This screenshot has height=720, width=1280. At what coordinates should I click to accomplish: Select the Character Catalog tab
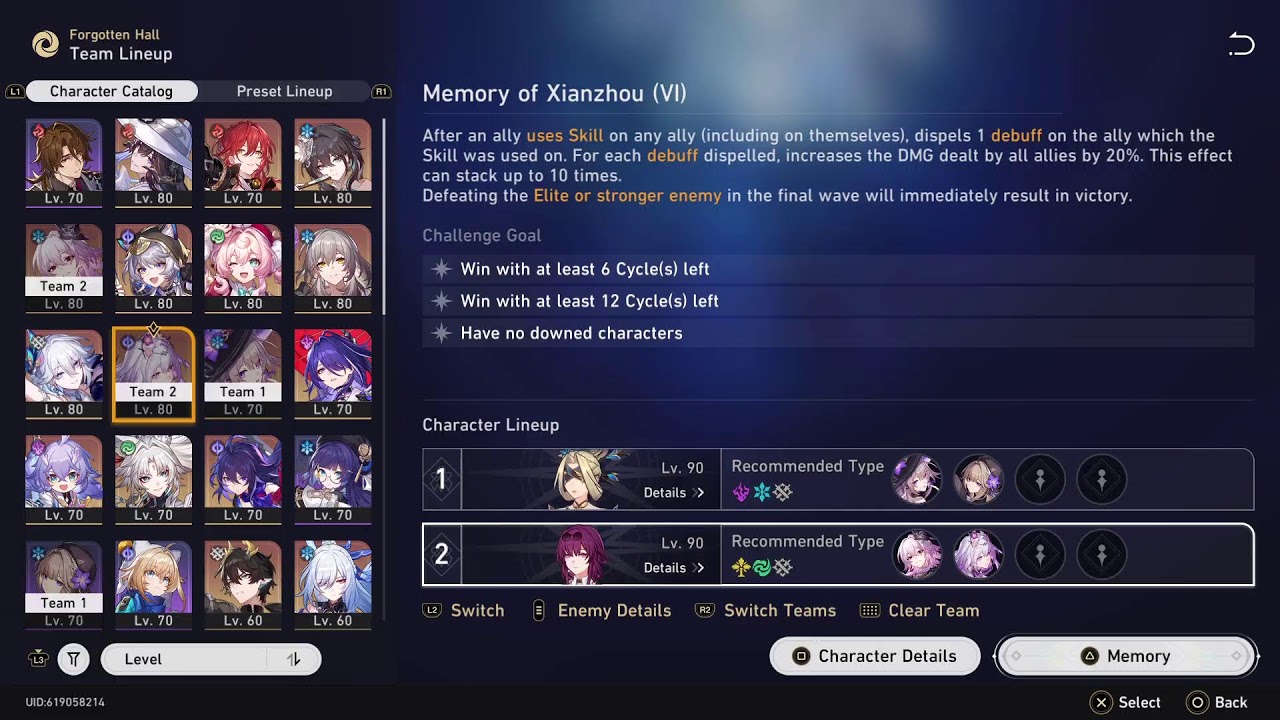[x=111, y=91]
